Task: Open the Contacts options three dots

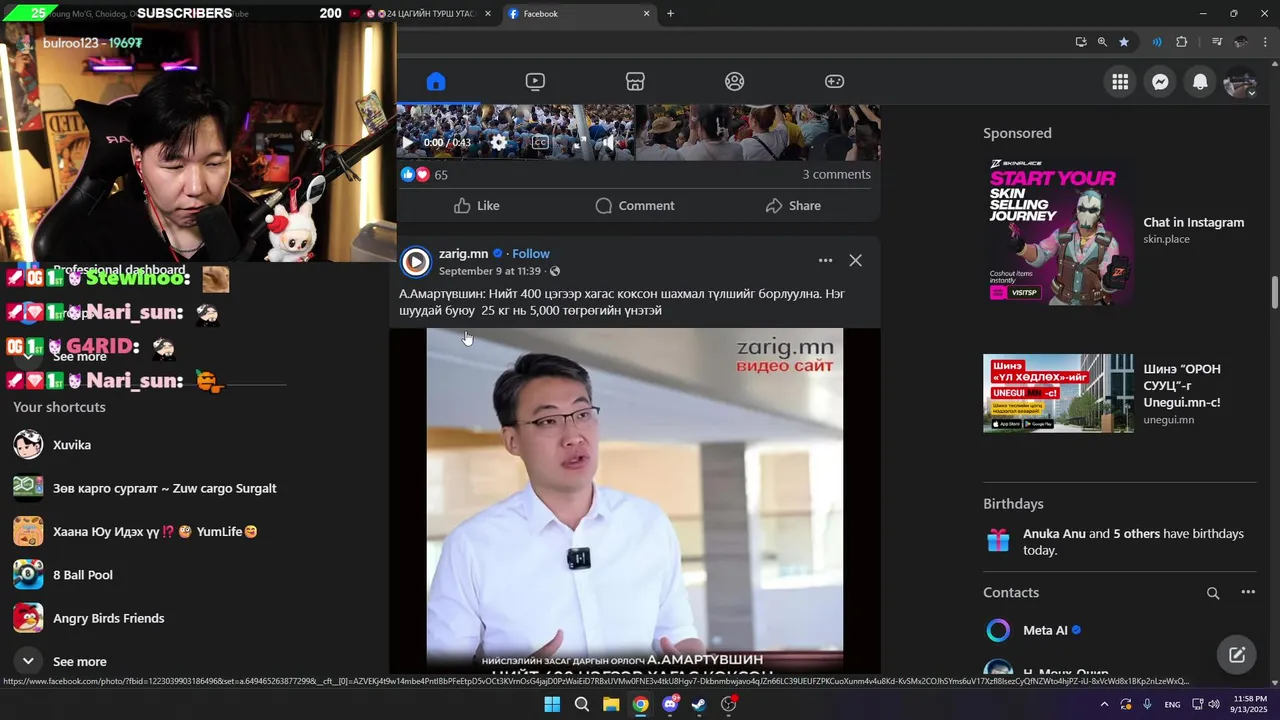Action: (x=1248, y=593)
